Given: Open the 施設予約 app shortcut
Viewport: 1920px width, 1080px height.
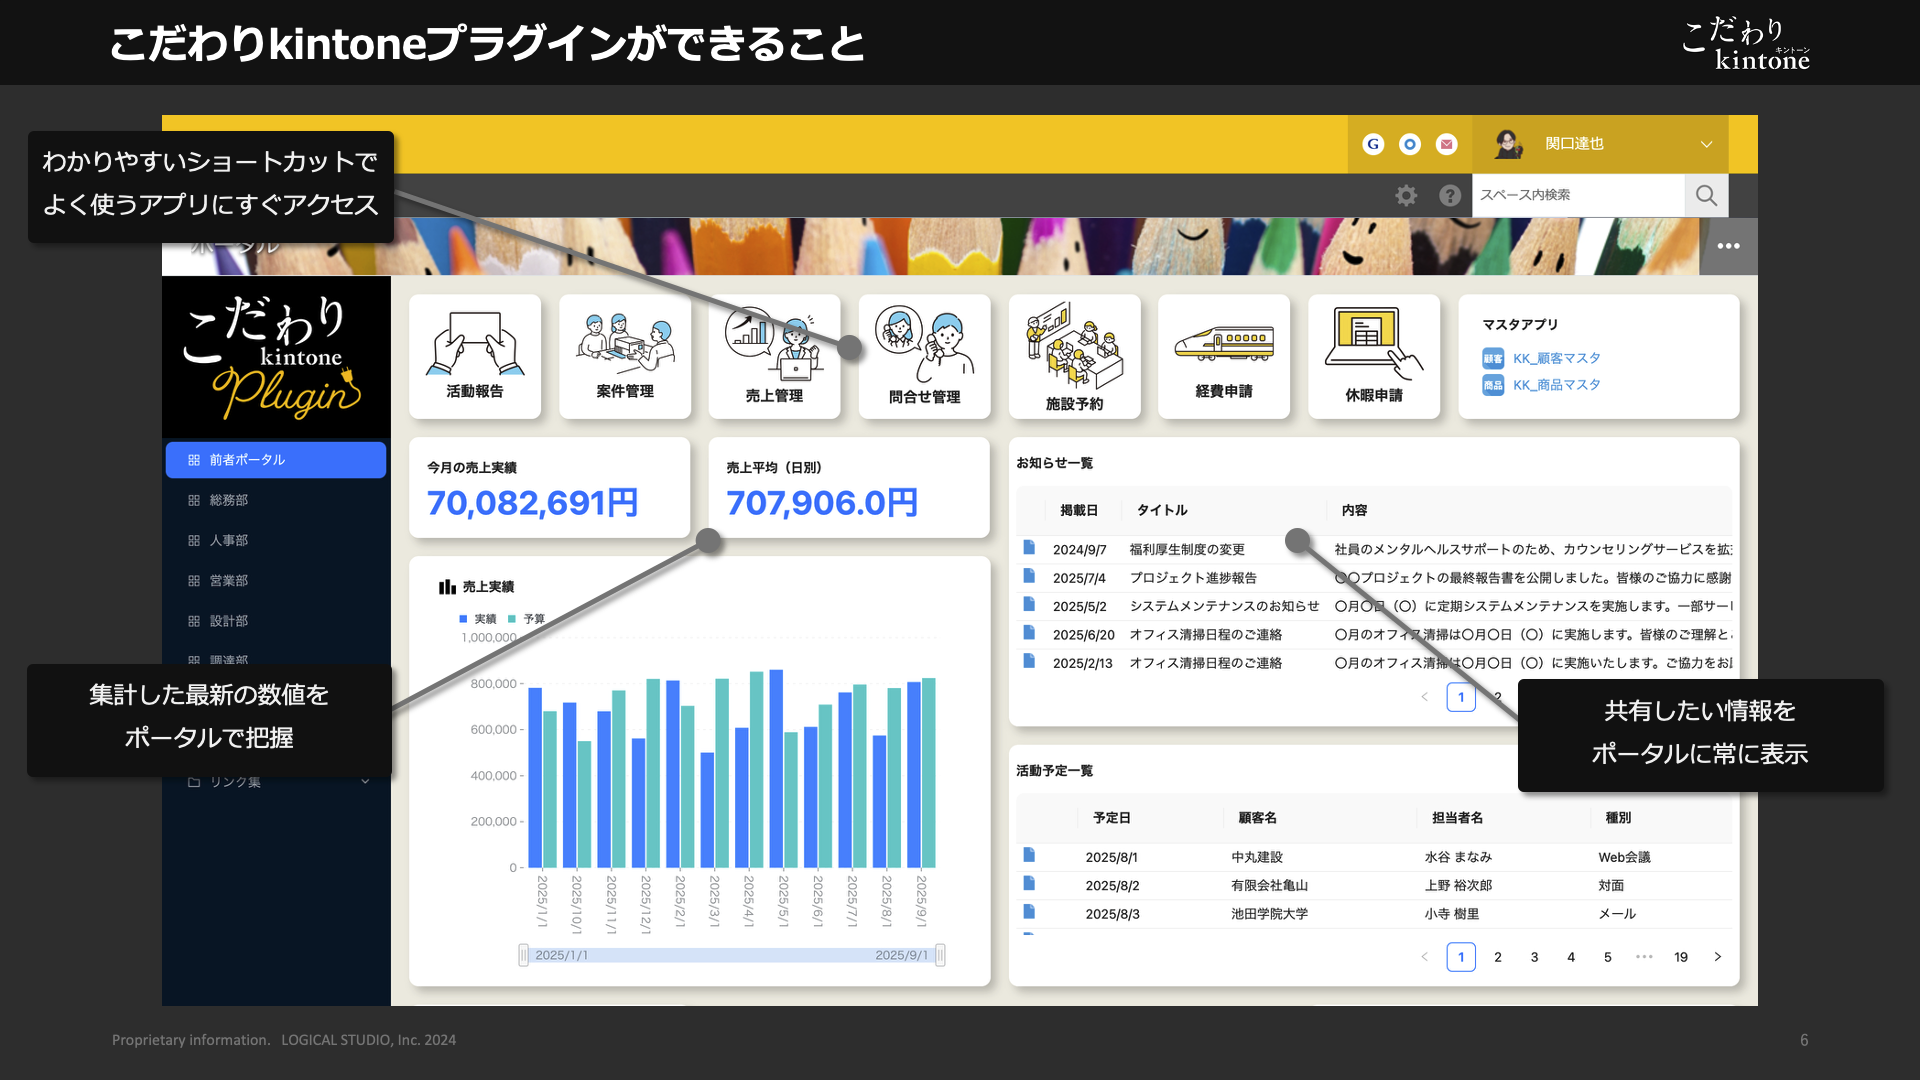Looking at the screenshot, I should 1074,356.
